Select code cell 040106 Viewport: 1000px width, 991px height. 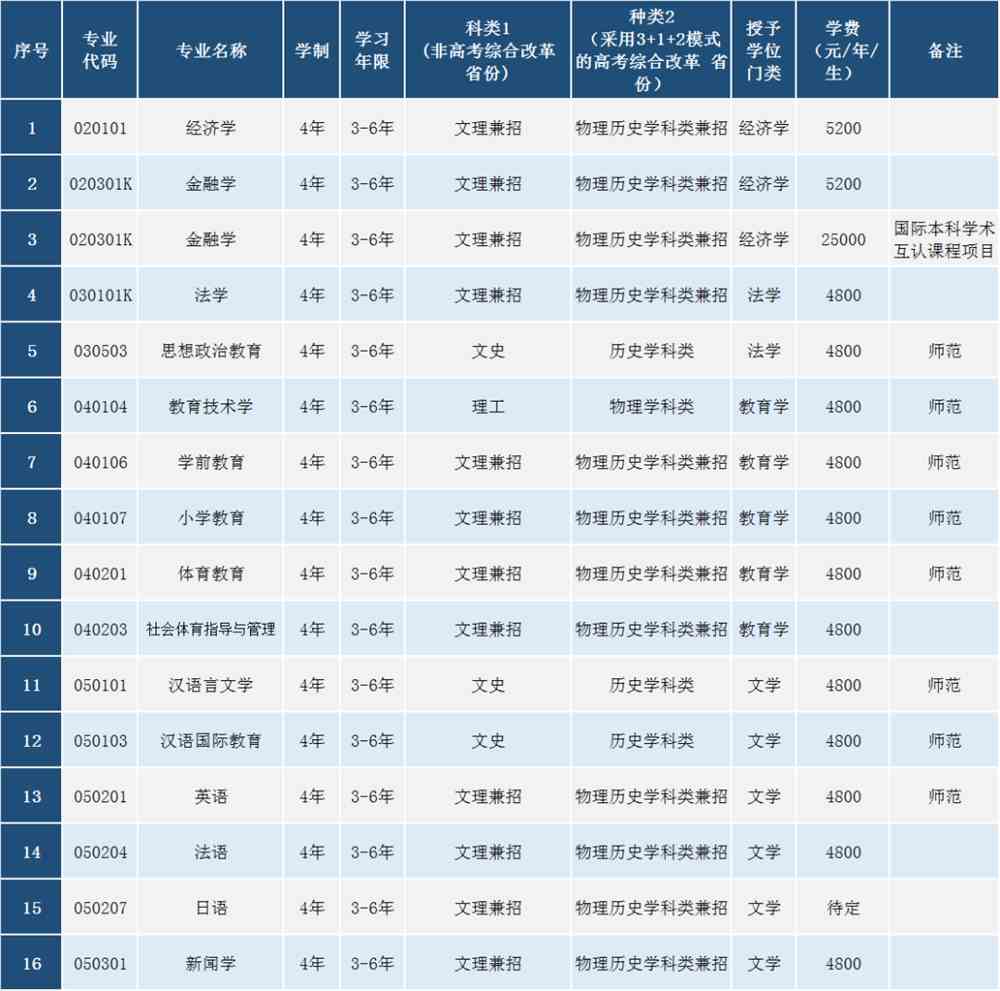[x=99, y=462]
